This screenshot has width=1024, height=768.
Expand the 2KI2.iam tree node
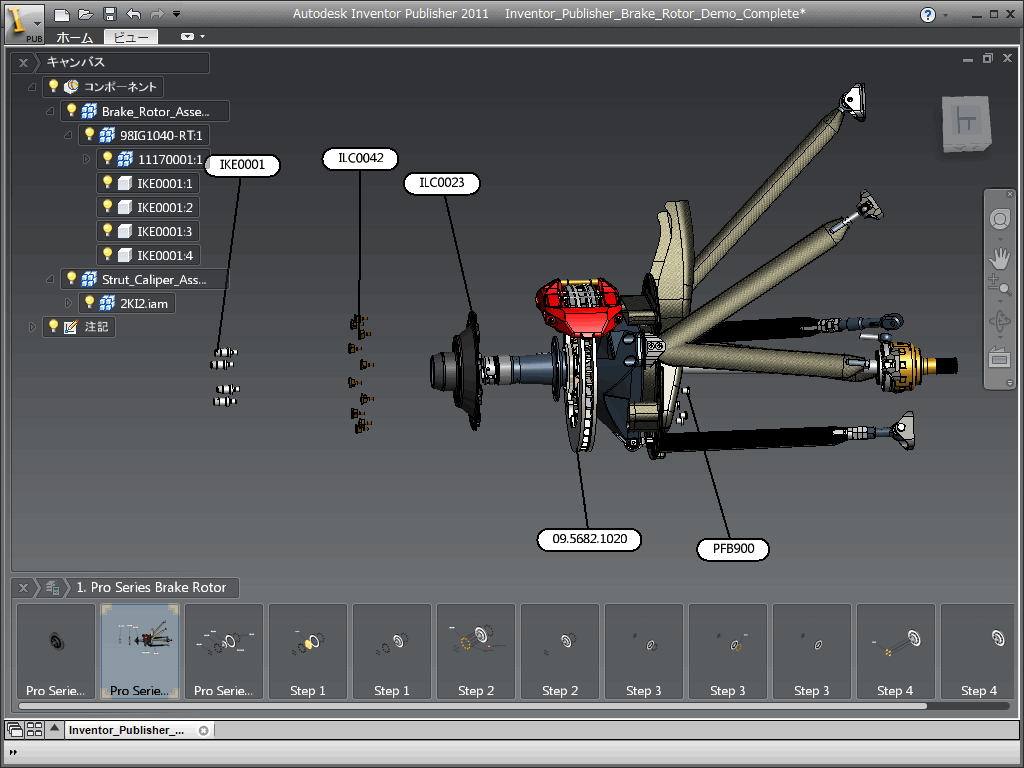68,303
